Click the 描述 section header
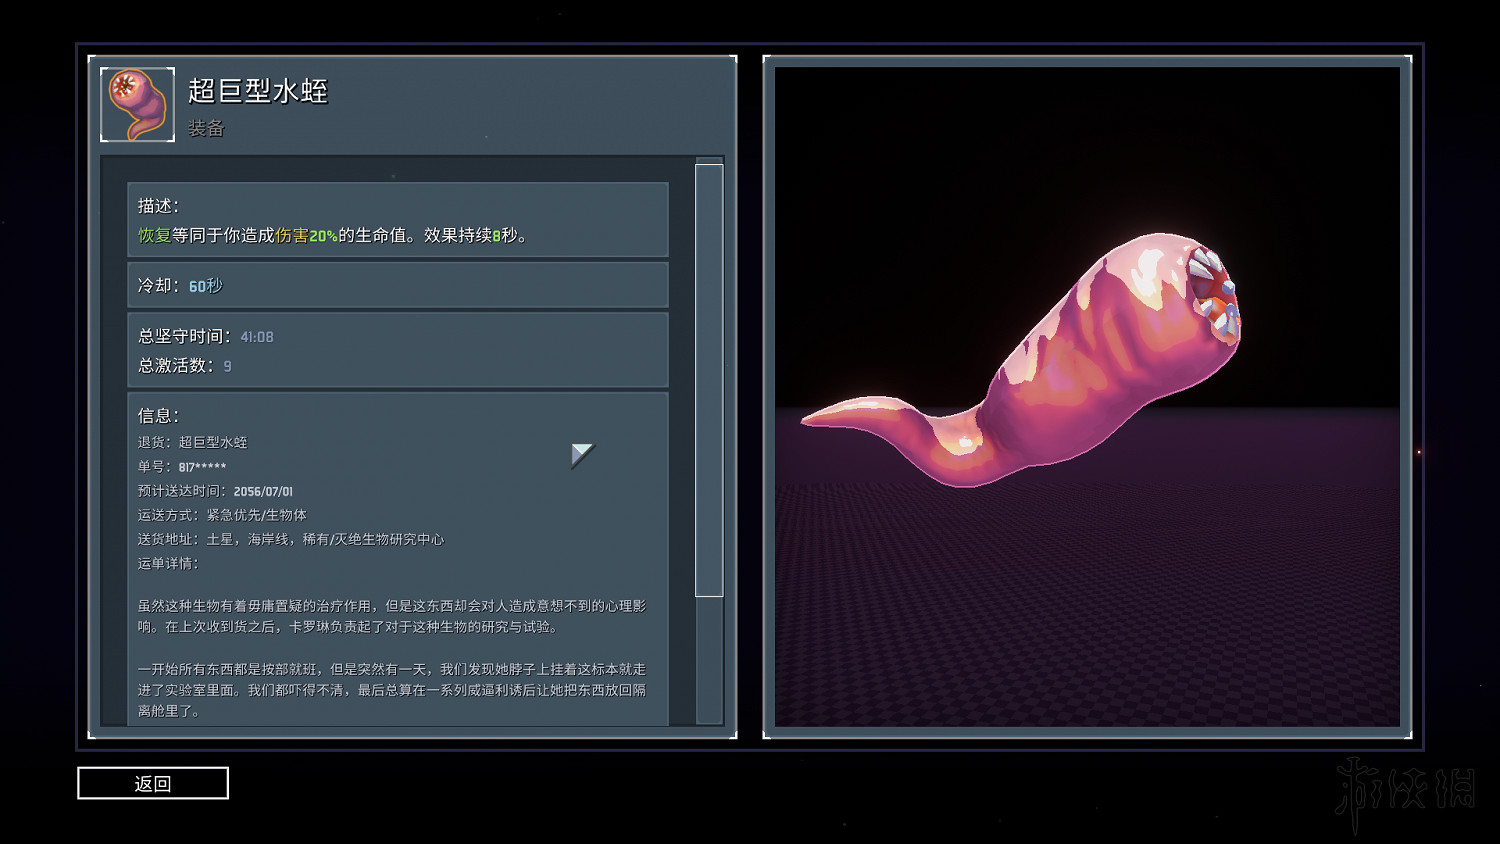The image size is (1500, 844). coord(158,206)
